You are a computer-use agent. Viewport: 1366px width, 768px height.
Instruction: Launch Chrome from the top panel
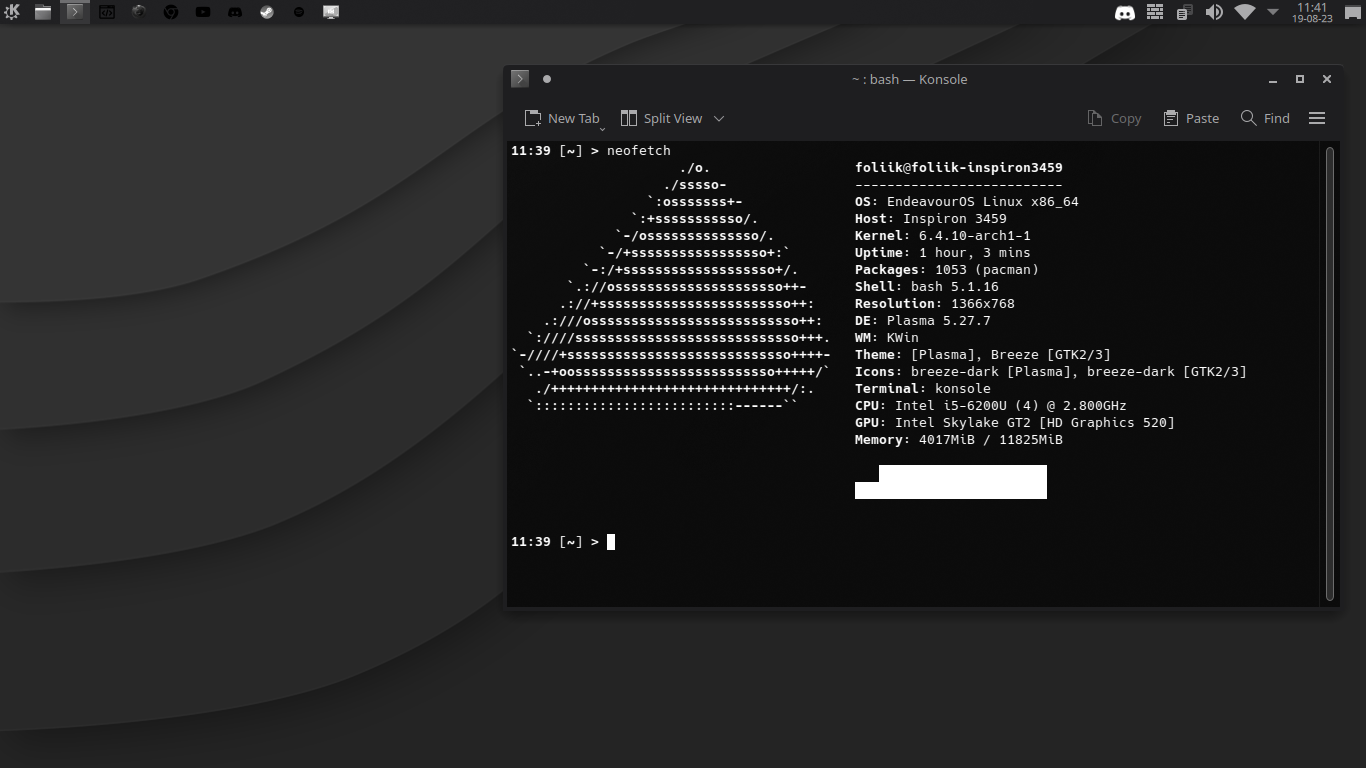point(171,12)
